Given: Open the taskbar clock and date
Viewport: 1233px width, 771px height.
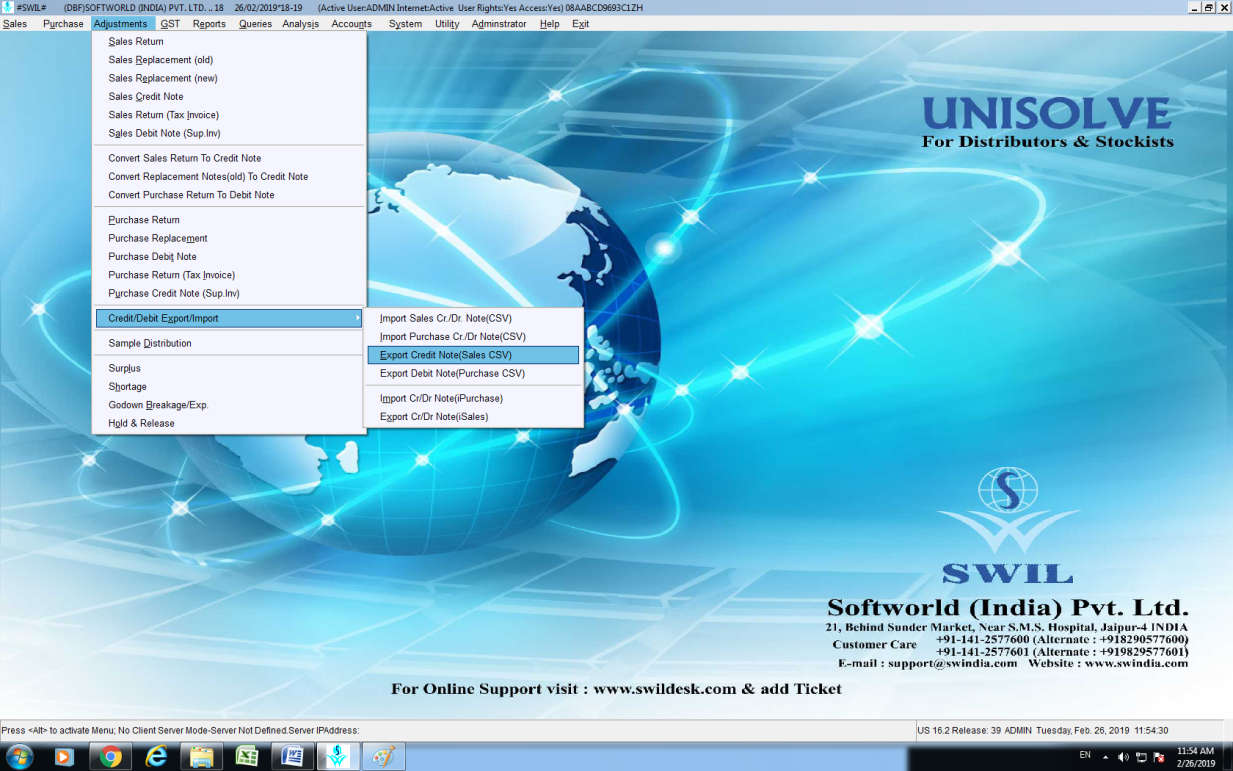Looking at the screenshot, I should coord(1196,757).
